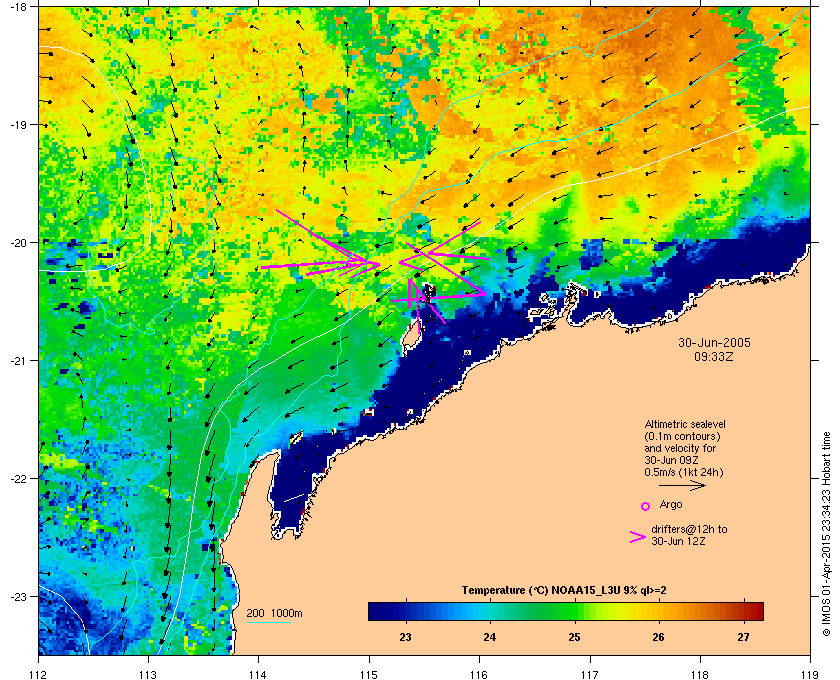
Task: Click the '200 1000m' bathymetry label
Action: click(274, 613)
